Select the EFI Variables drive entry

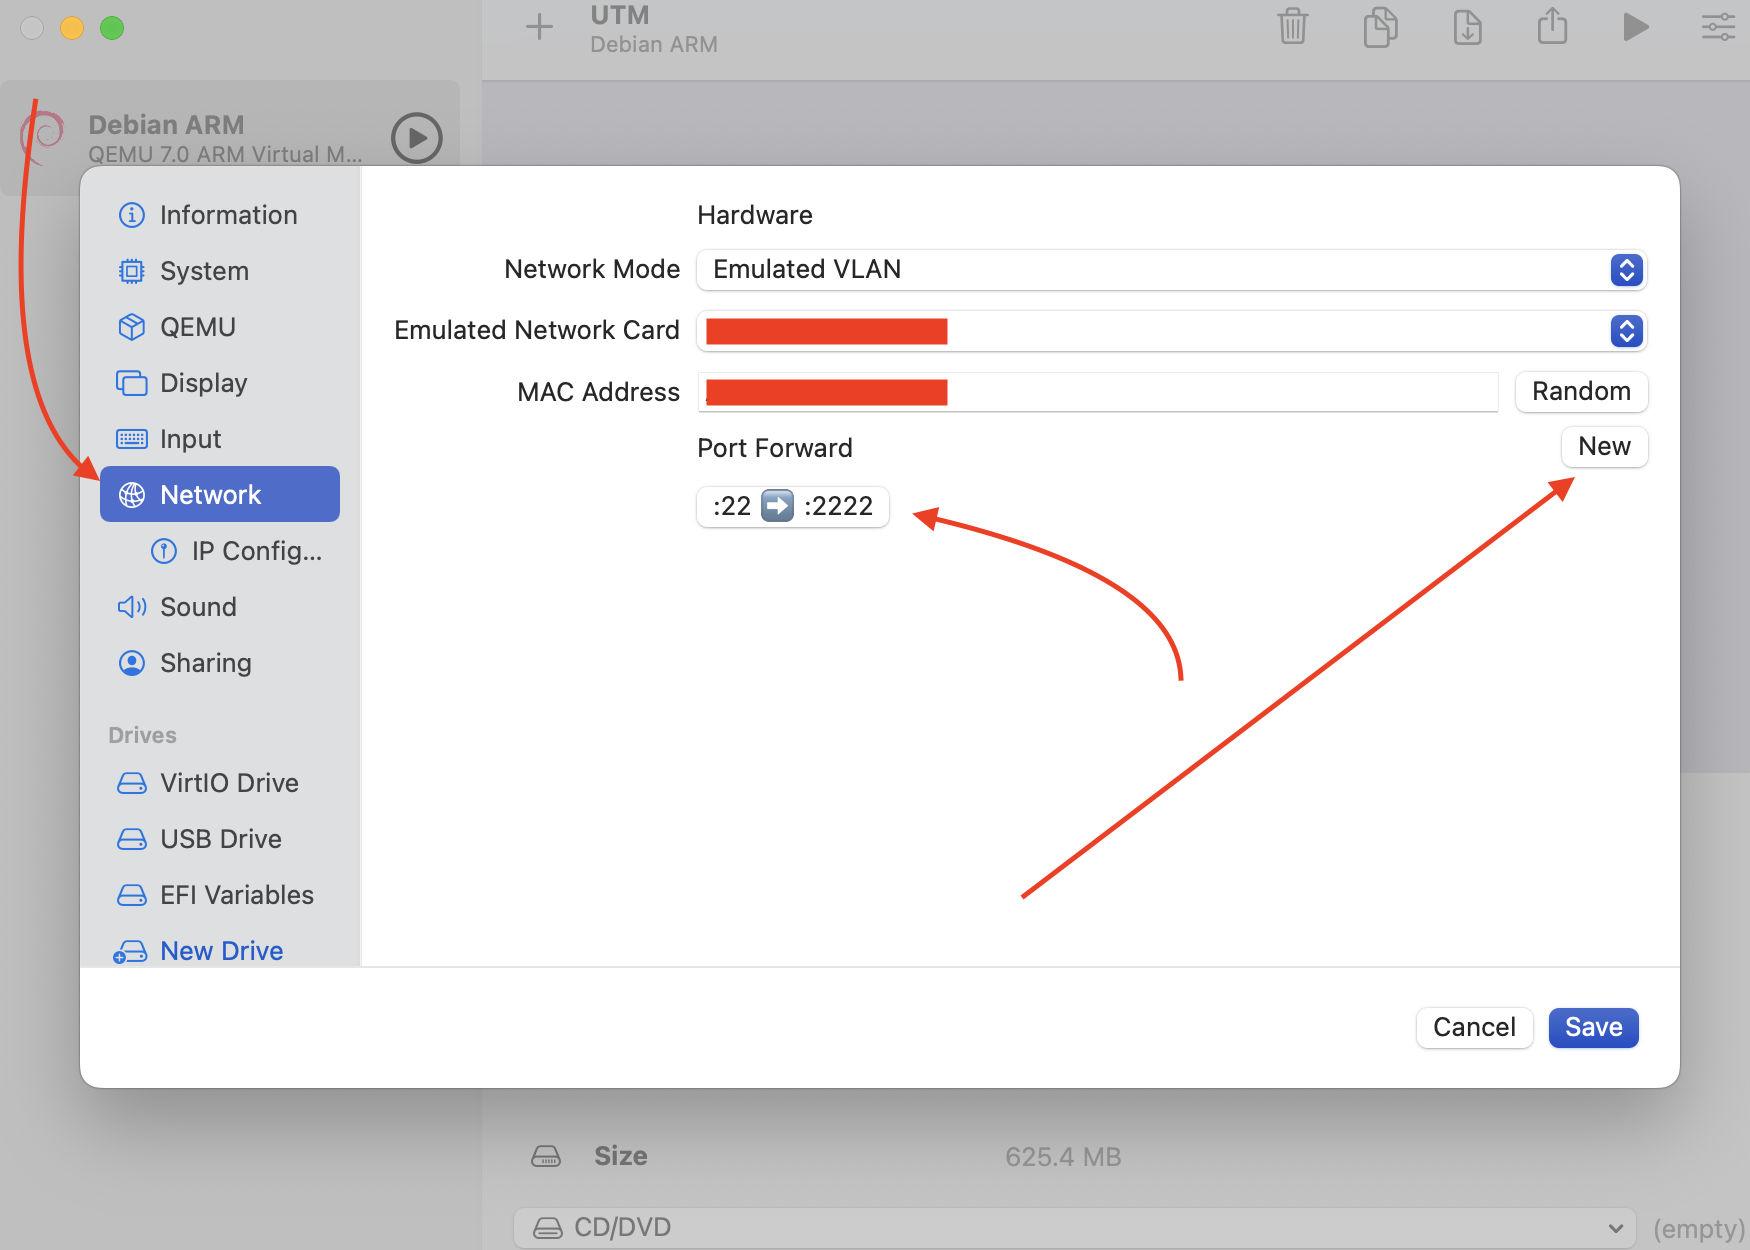(x=220, y=895)
